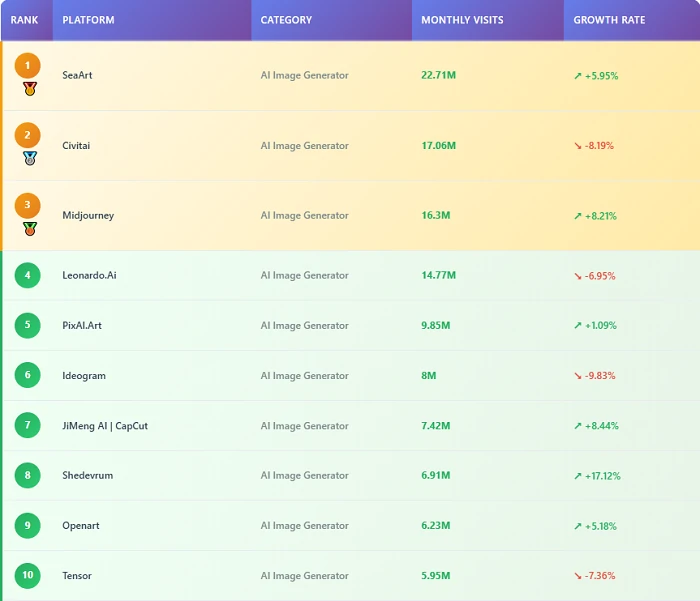The width and height of the screenshot is (700, 601).
Task: Click the silver medal icon under rank 2
Action: (x=29, y=158)
